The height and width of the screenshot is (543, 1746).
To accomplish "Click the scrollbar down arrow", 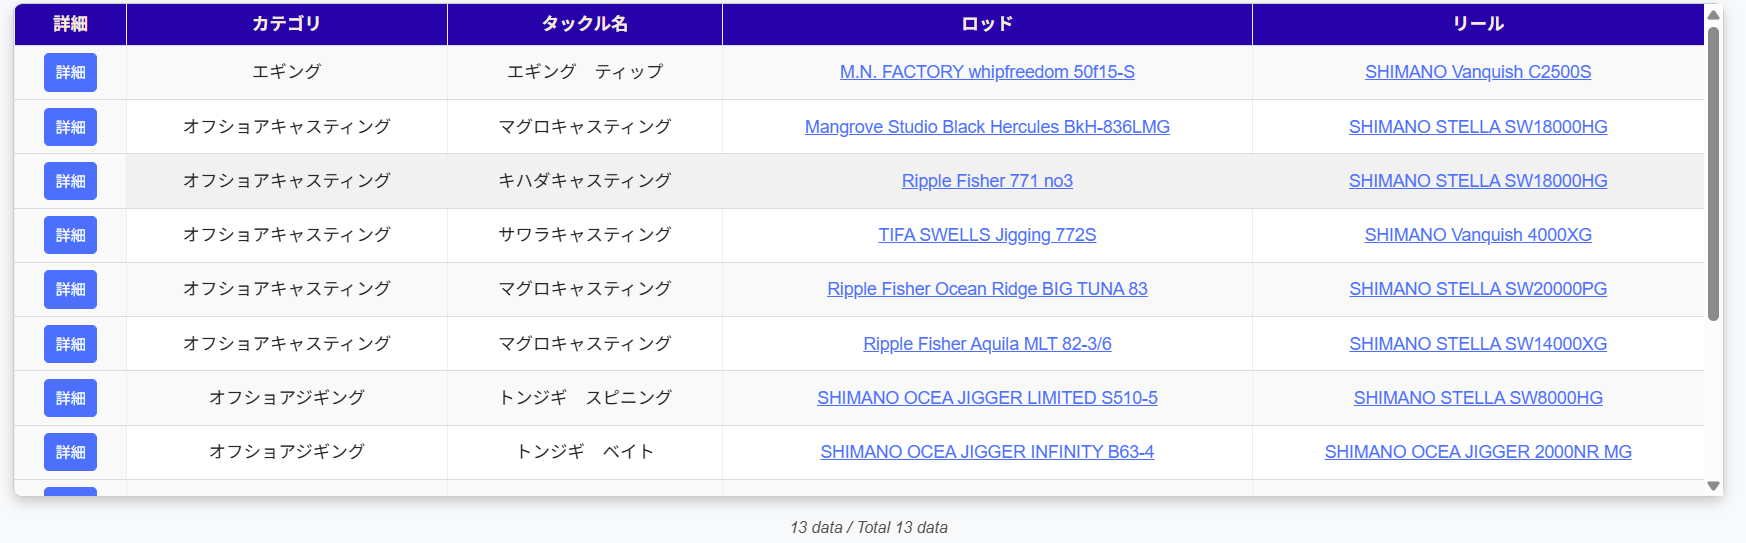I will pyautogui.click(x=1713, y=486).
